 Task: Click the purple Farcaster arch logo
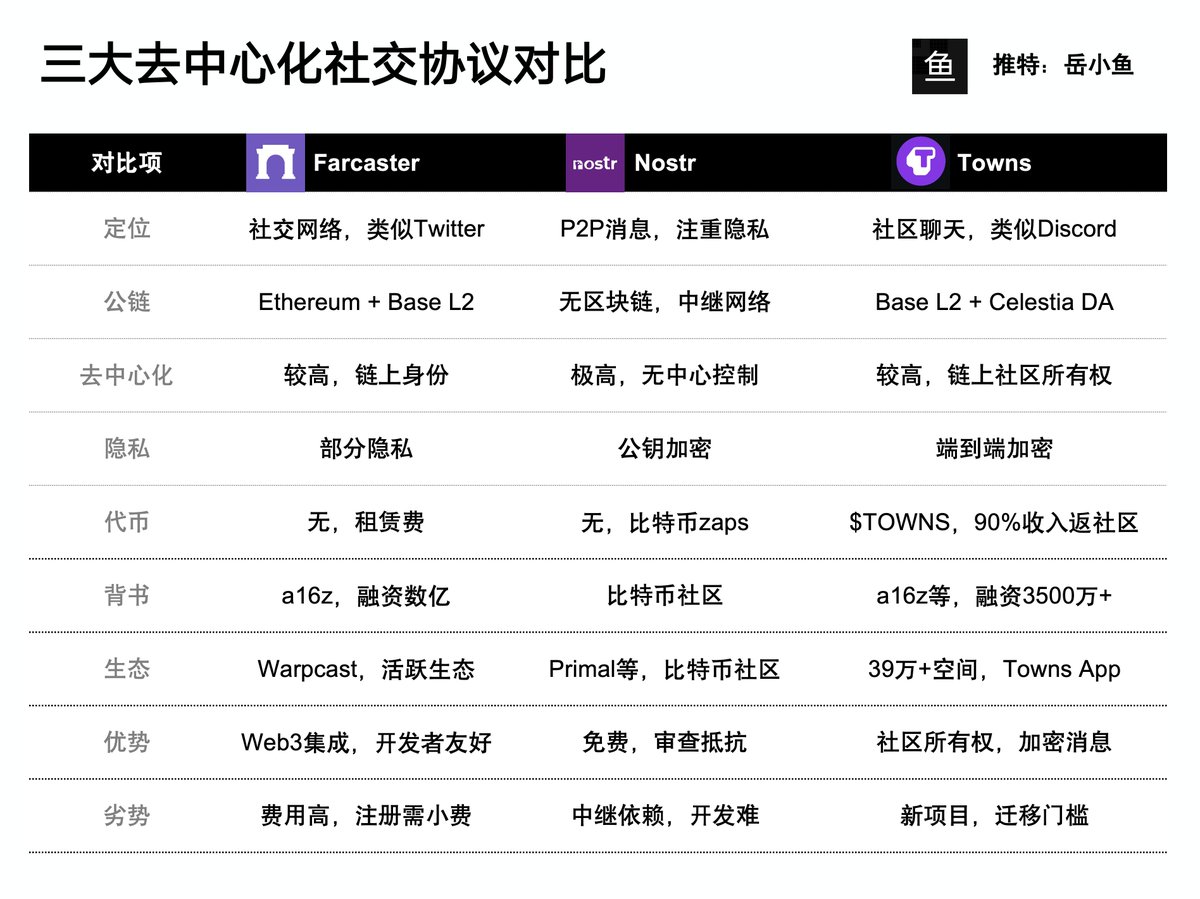275,162
